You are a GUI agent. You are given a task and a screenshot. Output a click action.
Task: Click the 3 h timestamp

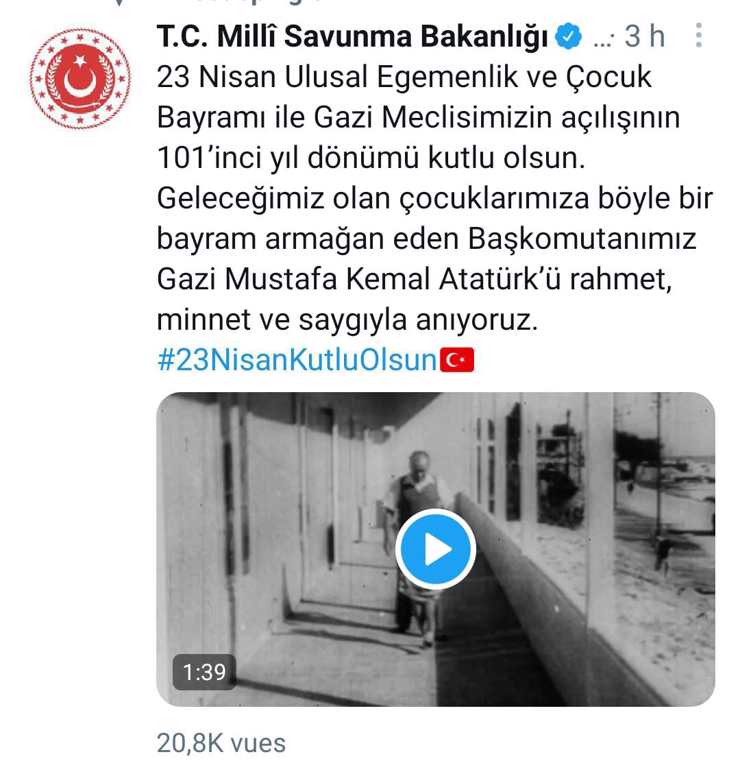(645, 36)
